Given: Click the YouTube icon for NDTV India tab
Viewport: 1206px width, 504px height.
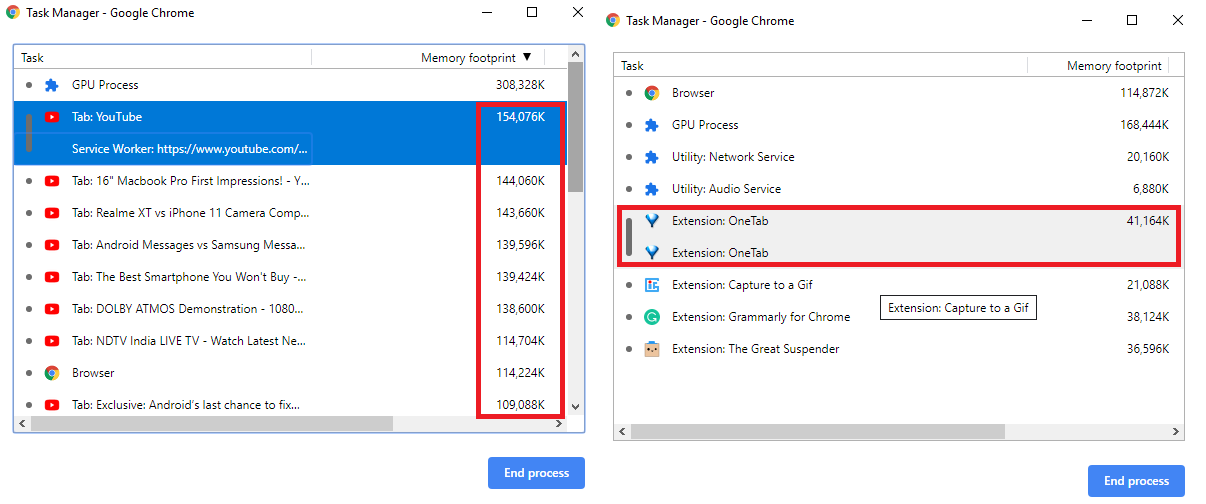Looking at the screenshot, I should (52, 341).
